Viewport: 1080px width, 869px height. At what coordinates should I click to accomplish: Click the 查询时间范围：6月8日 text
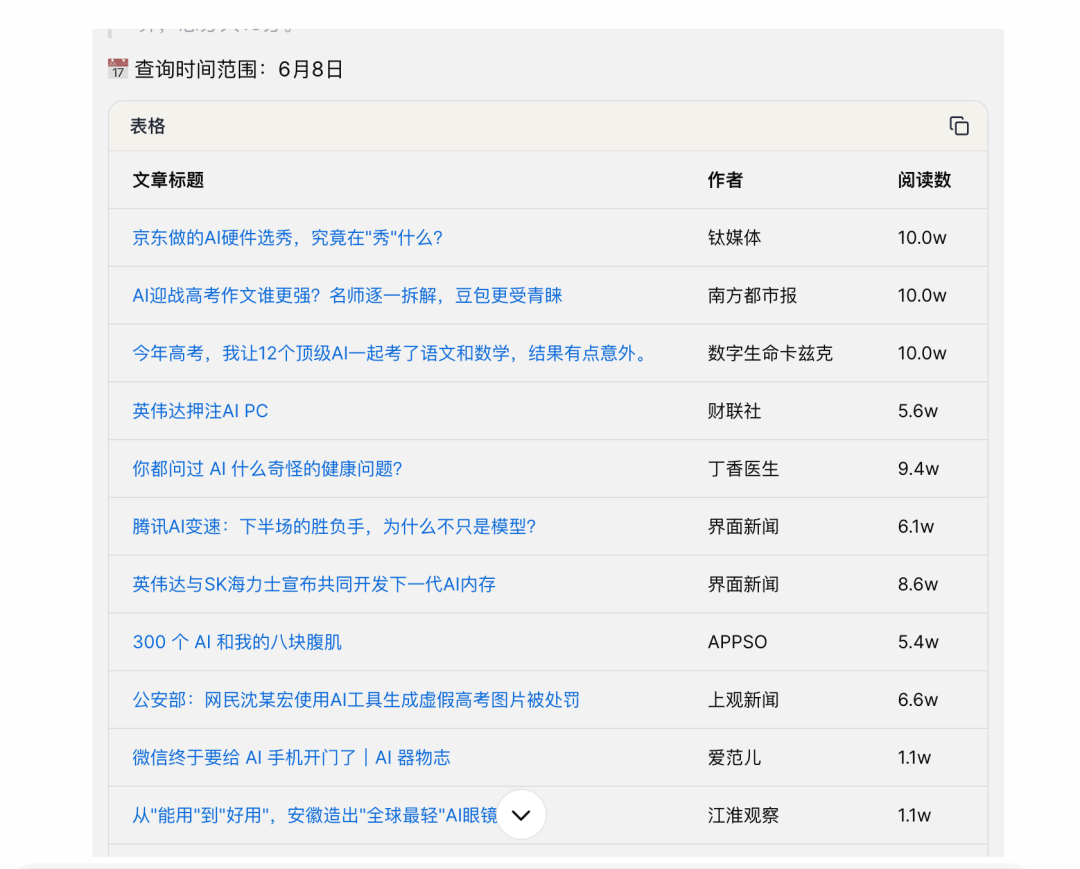(238, 69)
